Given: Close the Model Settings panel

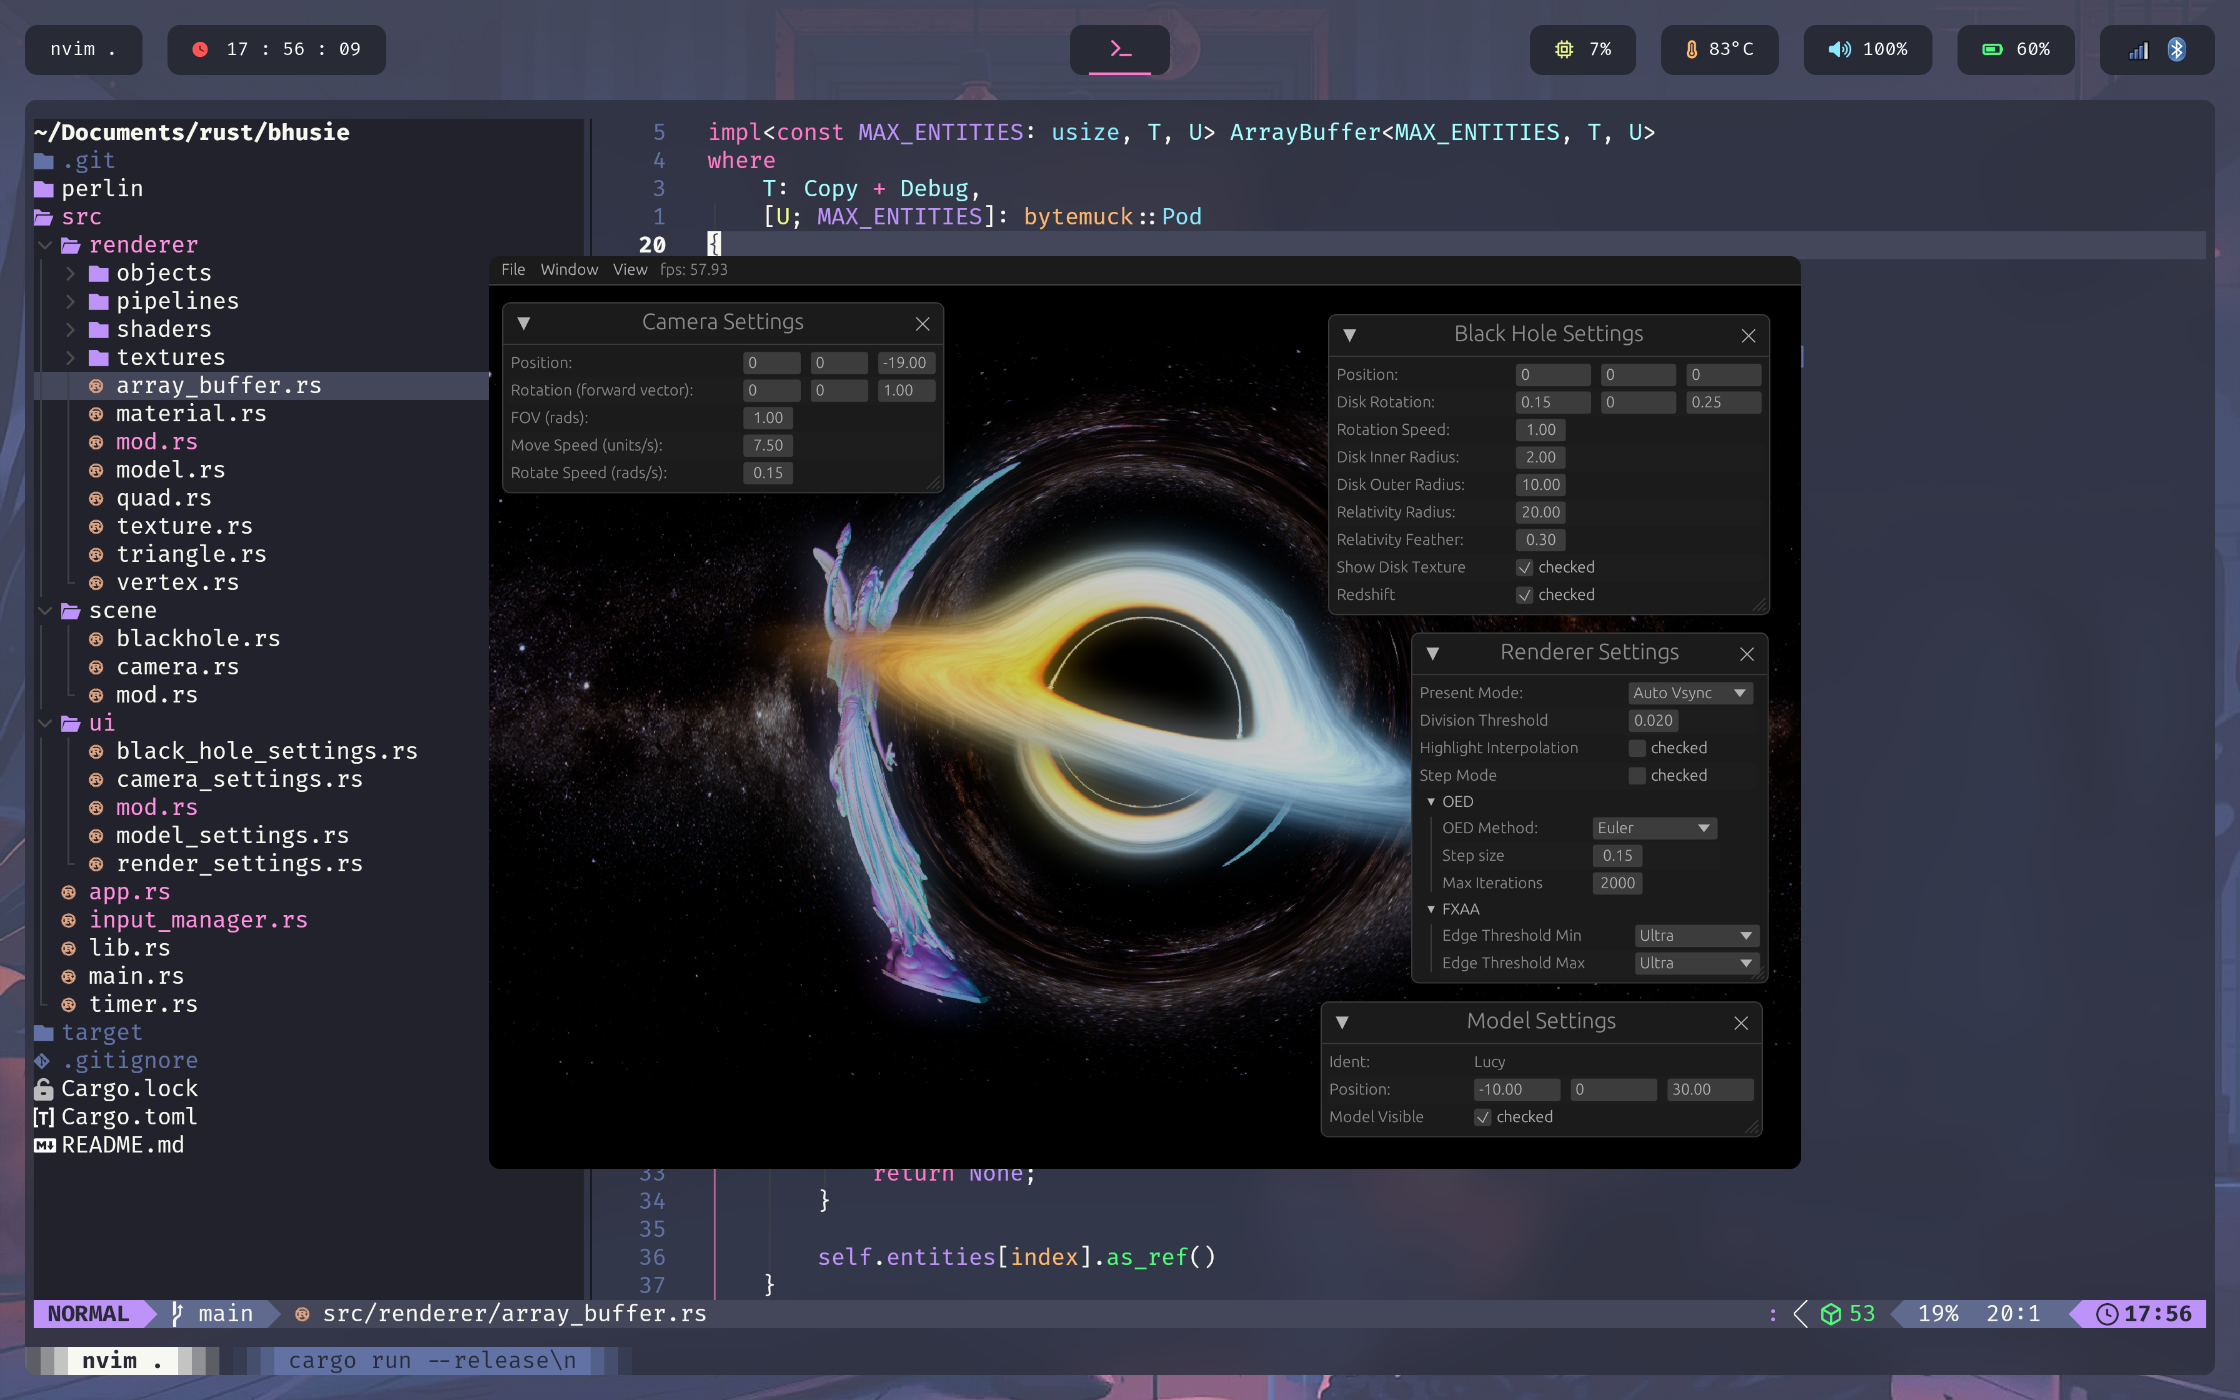Looking at the screenshot, I should click(1741, 1022).
